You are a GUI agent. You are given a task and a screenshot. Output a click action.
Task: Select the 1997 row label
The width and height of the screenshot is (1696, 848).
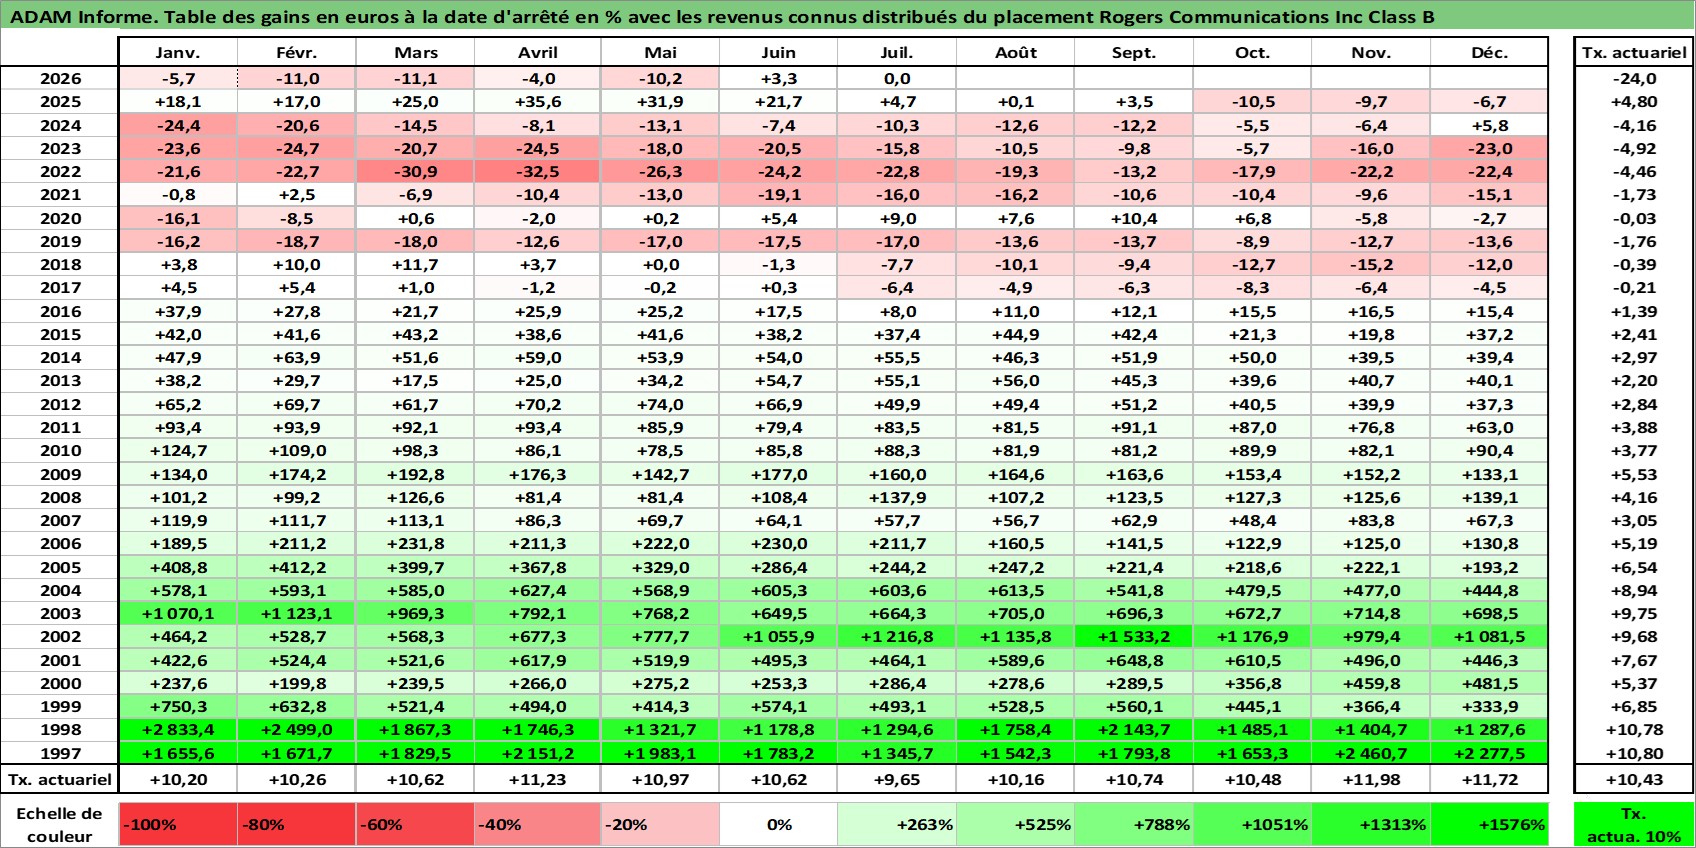pyautogui.click(x=60, y=753)
